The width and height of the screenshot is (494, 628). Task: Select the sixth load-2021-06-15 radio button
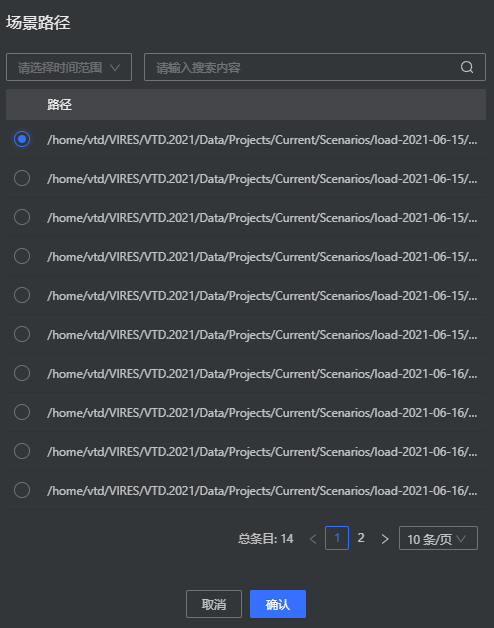click(x=22, y=334)
